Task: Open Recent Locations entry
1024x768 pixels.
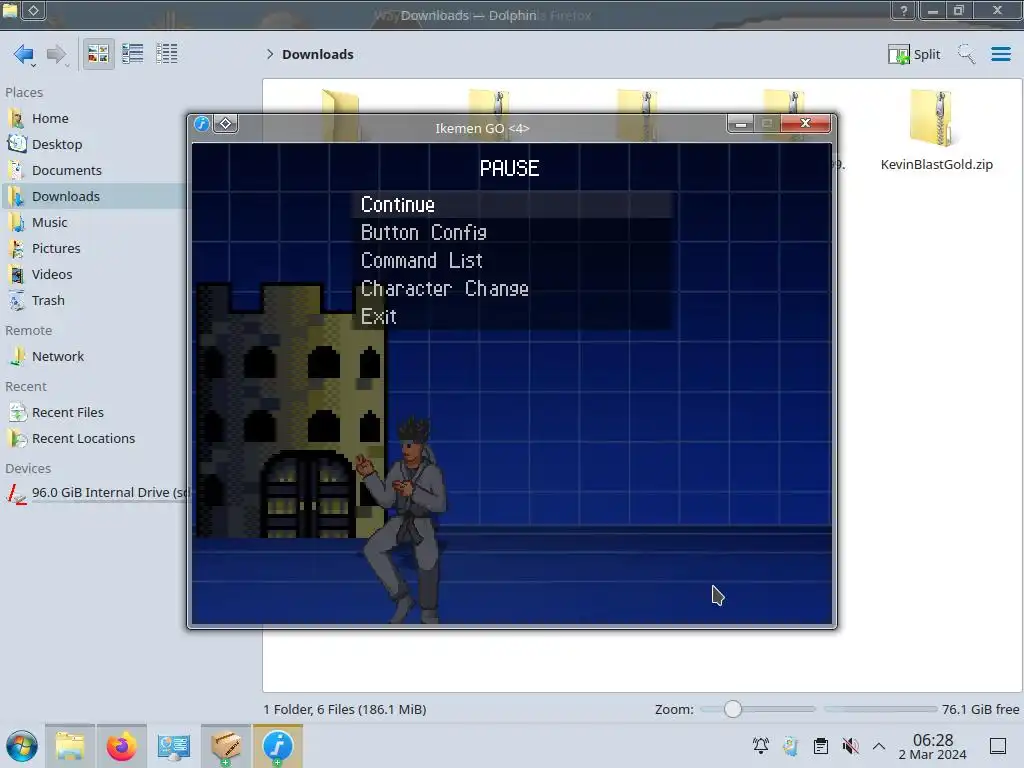Action: pos(83,439)
